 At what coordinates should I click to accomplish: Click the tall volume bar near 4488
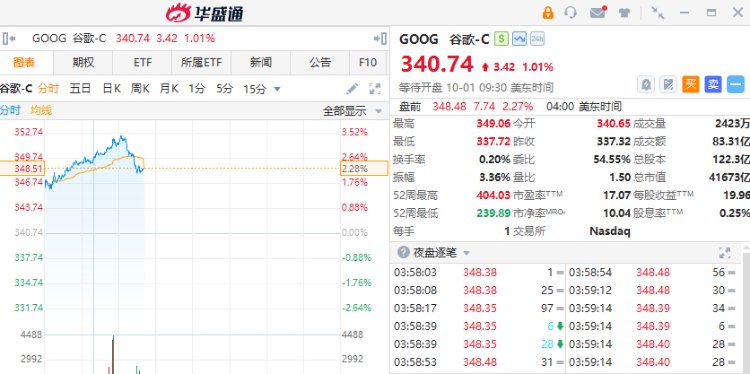coord(113,354)
